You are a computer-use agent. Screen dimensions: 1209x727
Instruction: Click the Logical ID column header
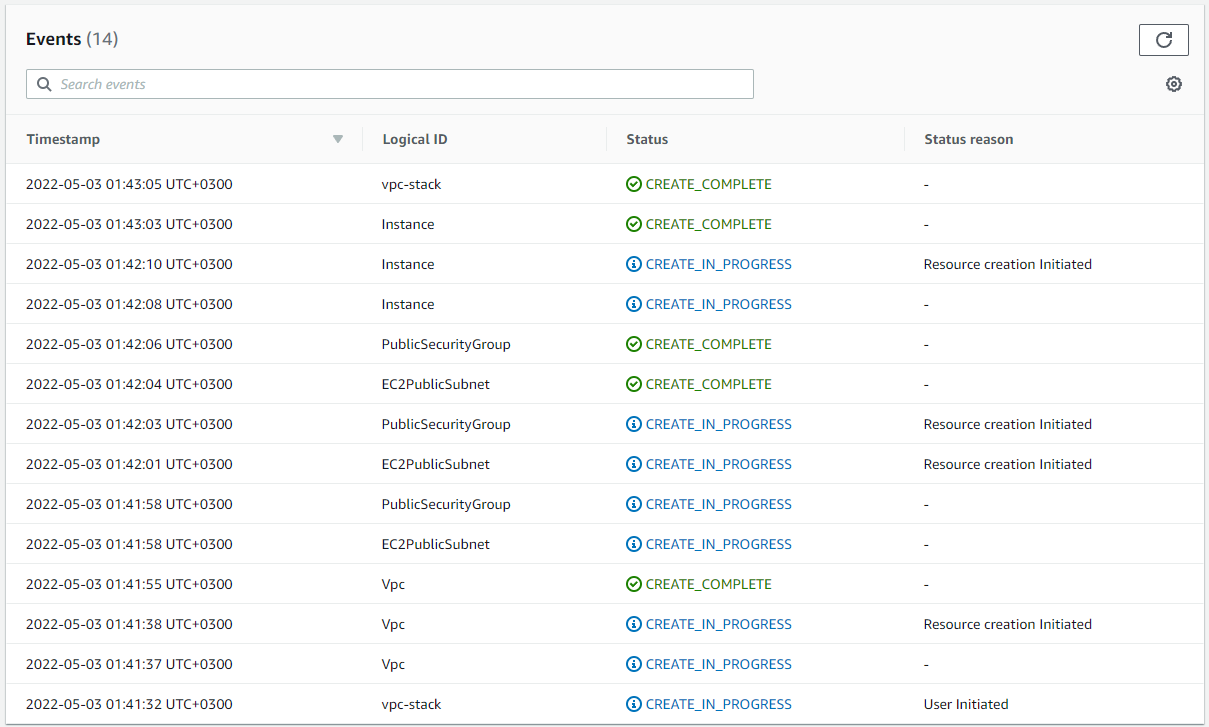tap(415, 139)
